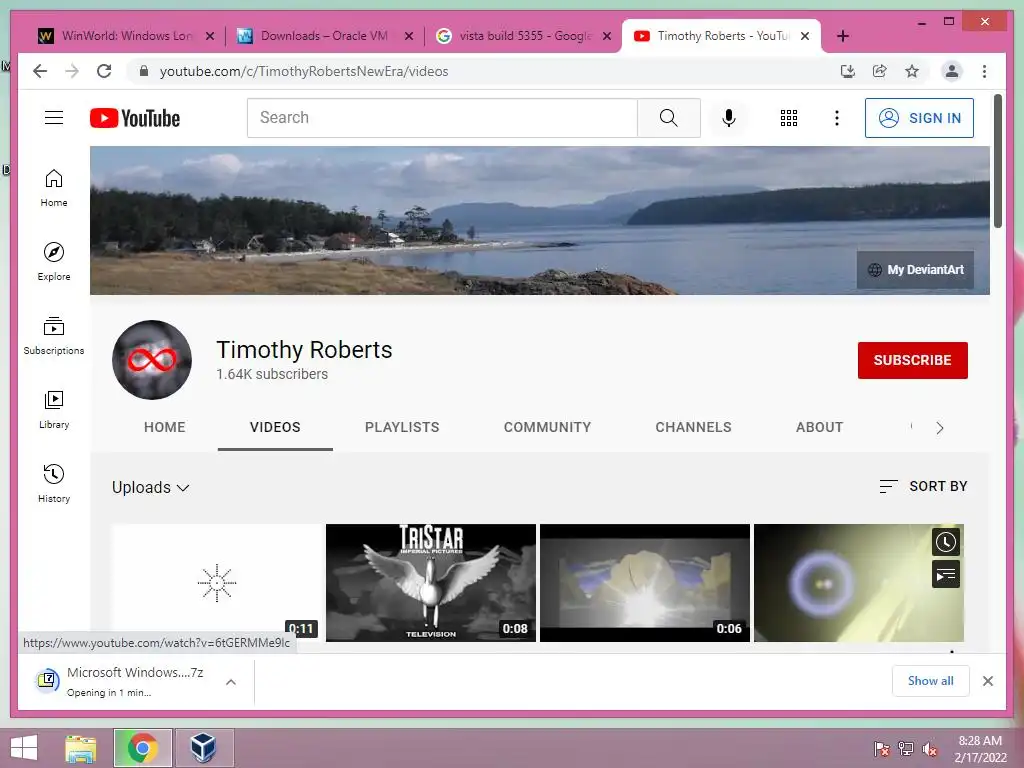This screenshot has height=768, width=1024.
Task: Open the ABOUT tab
Action: tap(820, 427)
